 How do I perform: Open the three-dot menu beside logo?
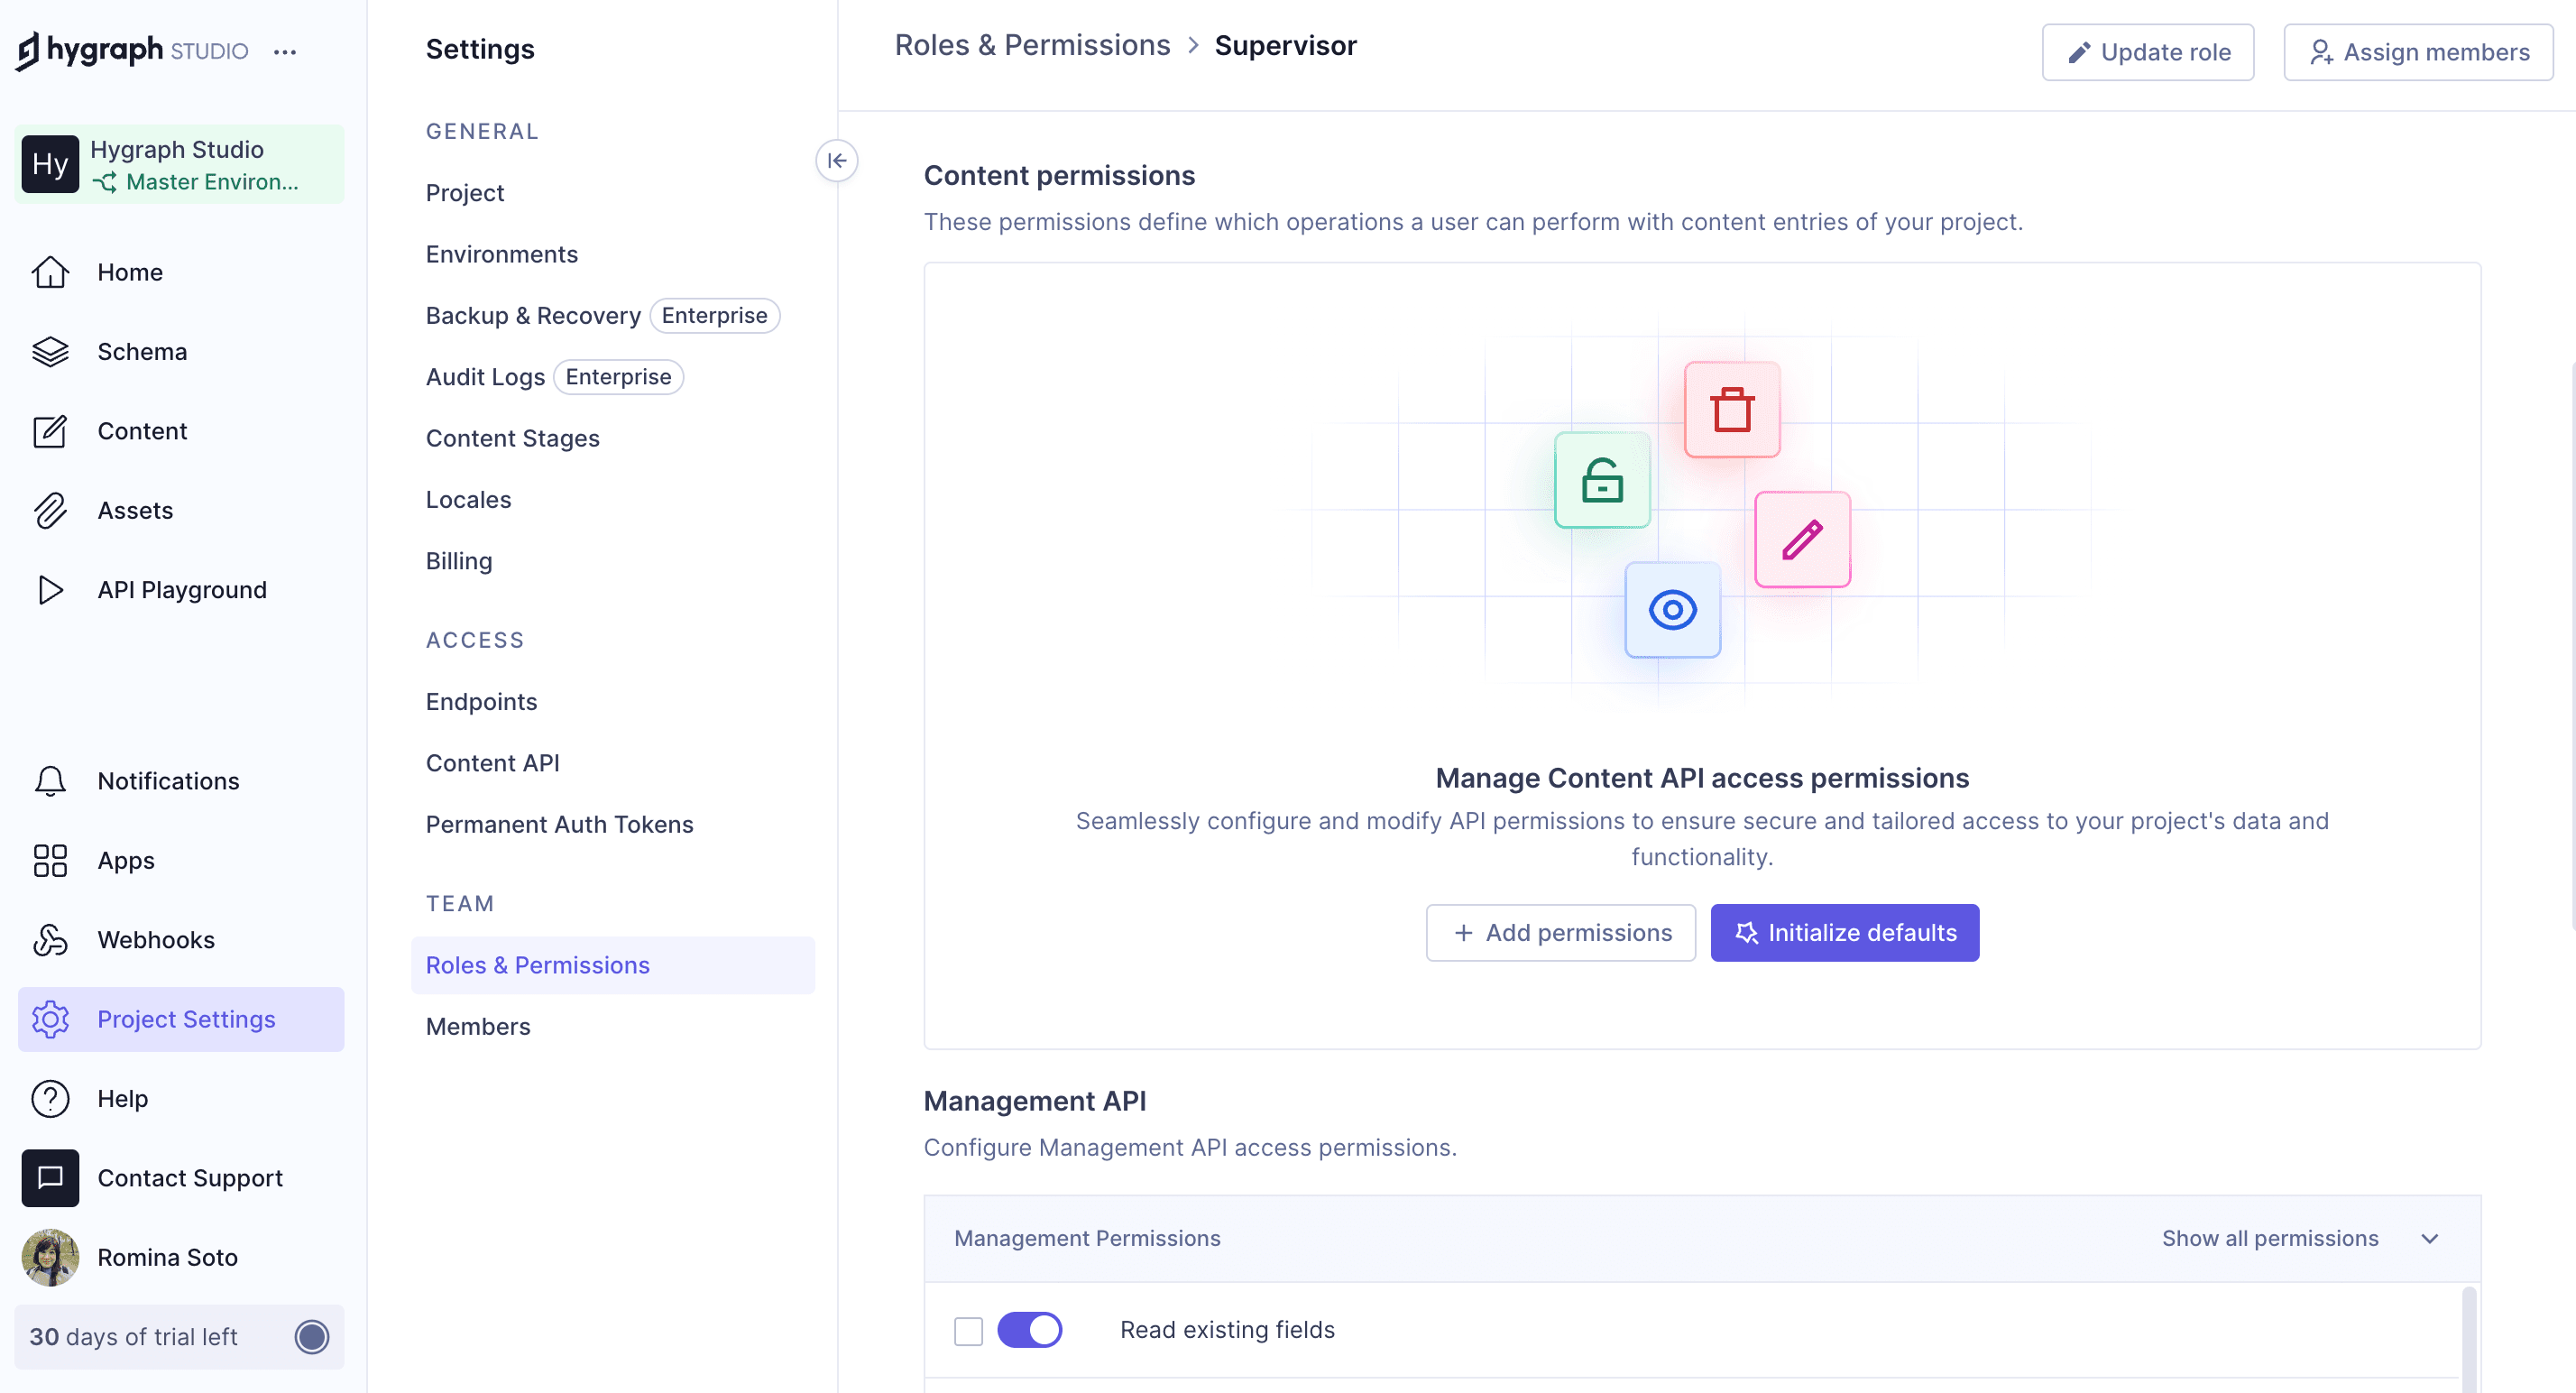(285, 52)
